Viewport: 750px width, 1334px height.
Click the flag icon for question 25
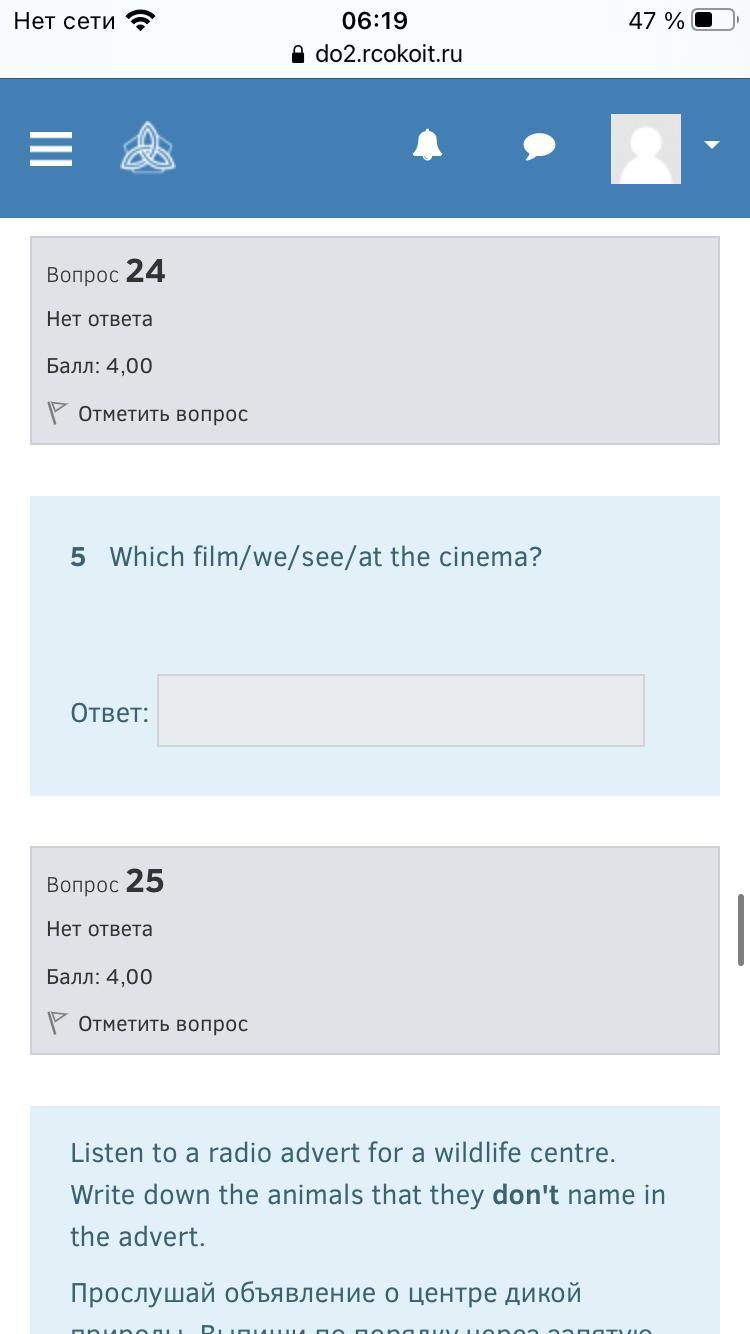click(57, 1023)
